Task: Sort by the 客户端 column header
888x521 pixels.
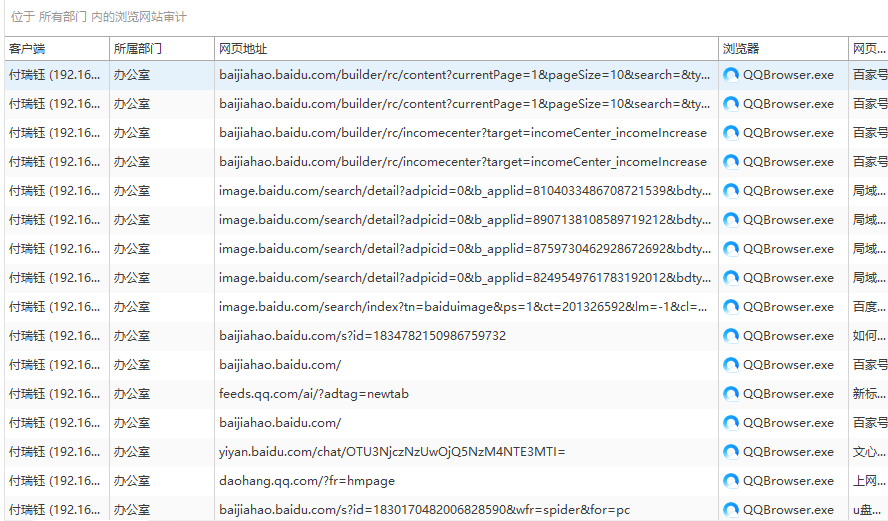Action: click(x=57, y=49)
